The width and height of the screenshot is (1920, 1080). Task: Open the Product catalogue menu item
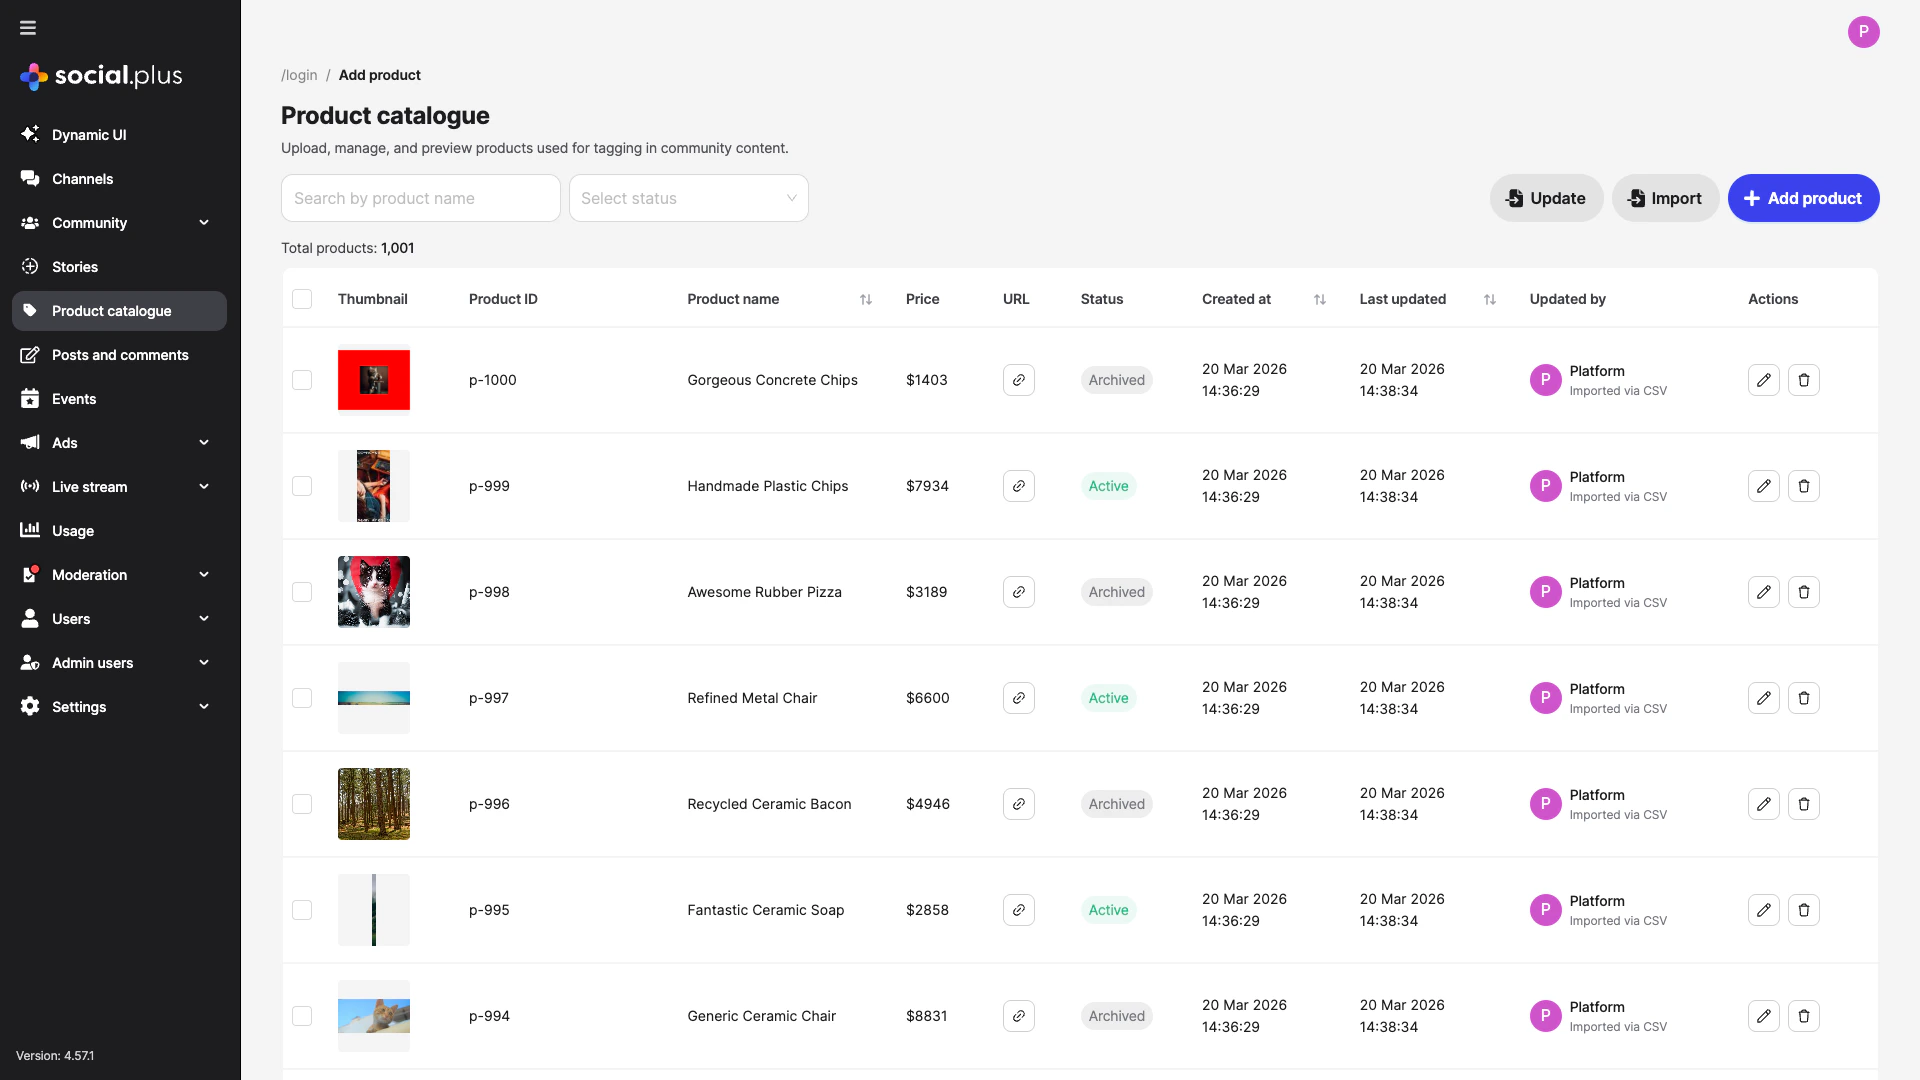point(111,311)
